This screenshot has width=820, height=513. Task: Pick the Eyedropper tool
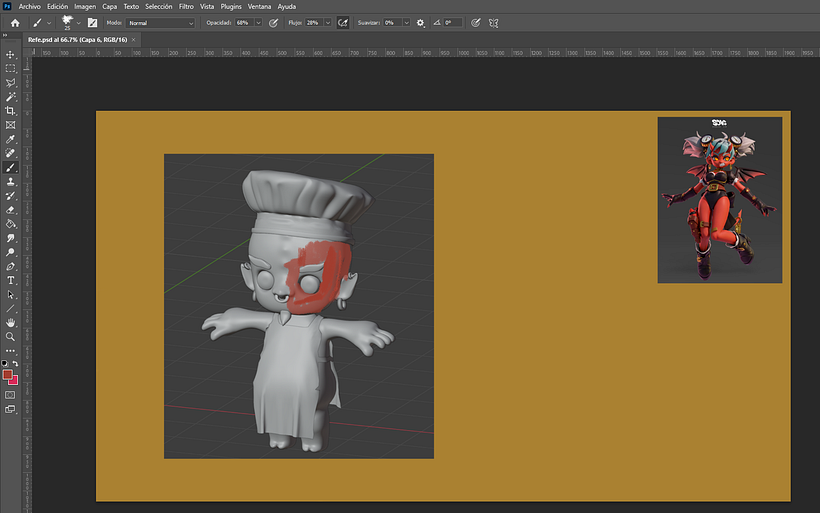point(11,139)
